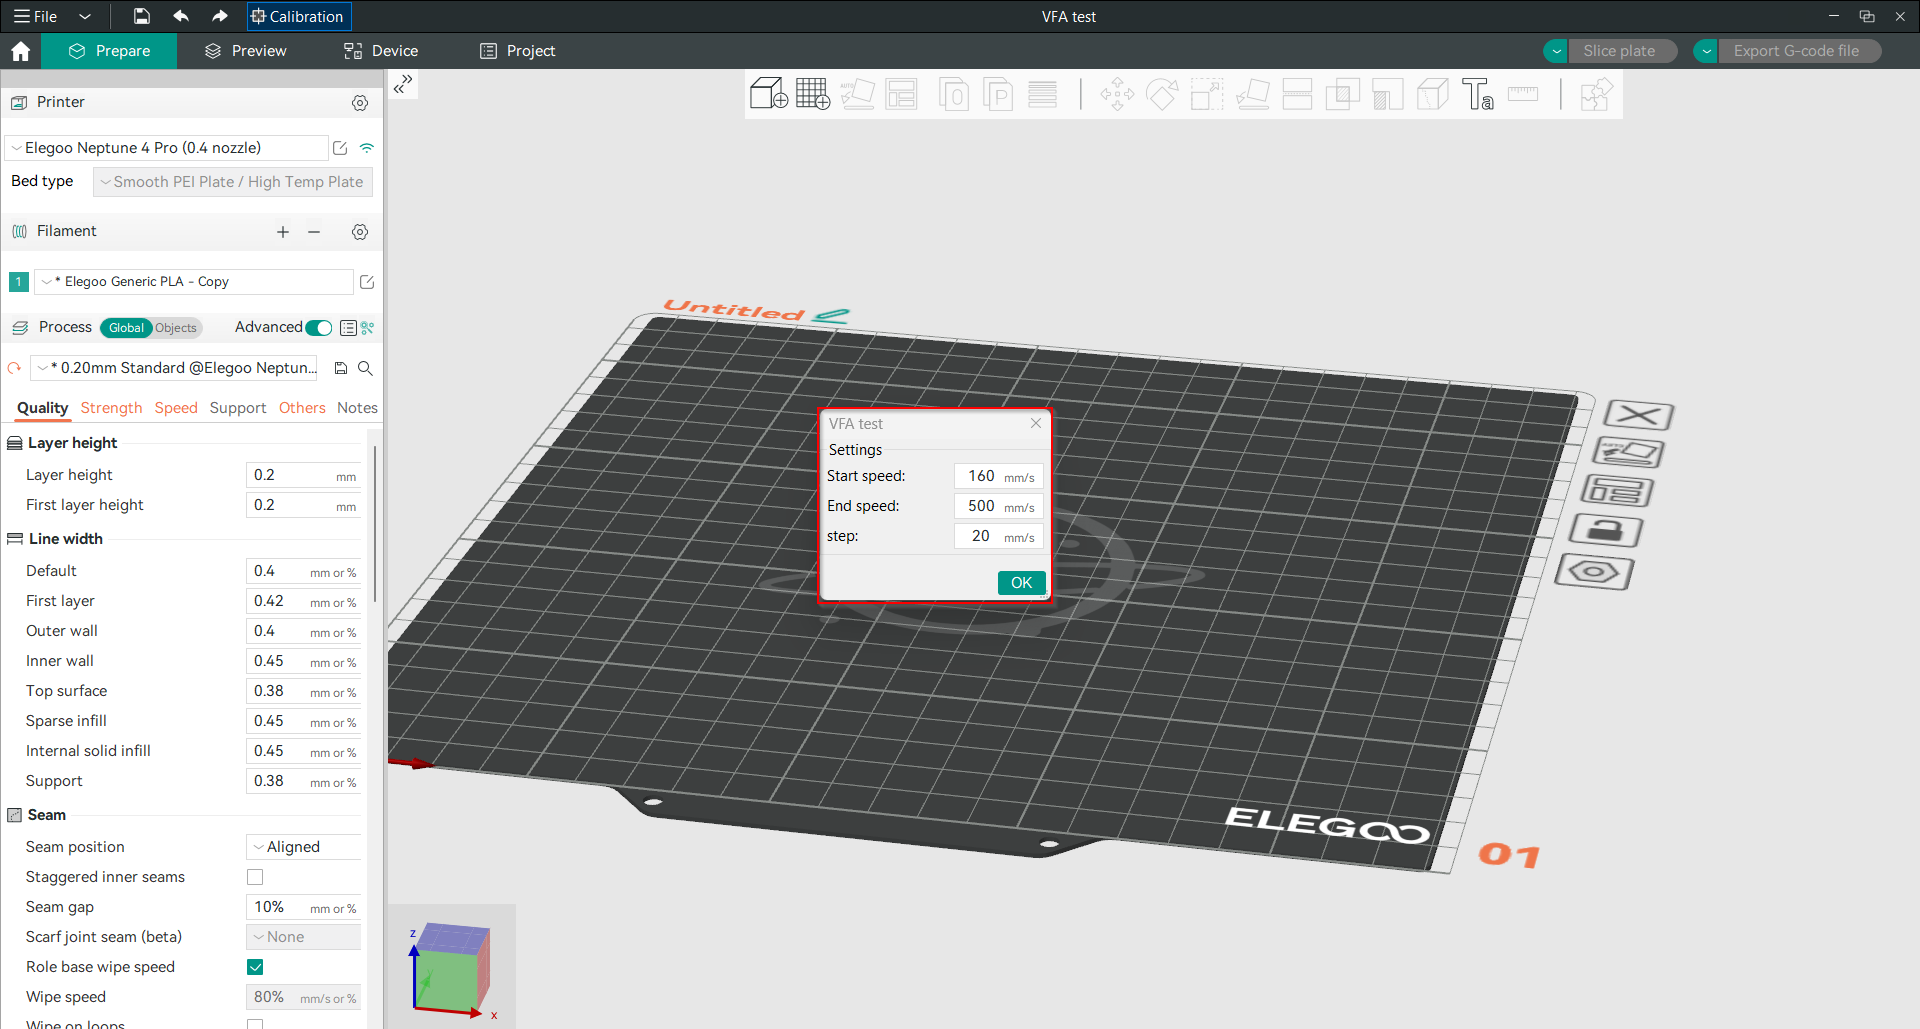Open the filament preset dropdown

pos(194,282)
